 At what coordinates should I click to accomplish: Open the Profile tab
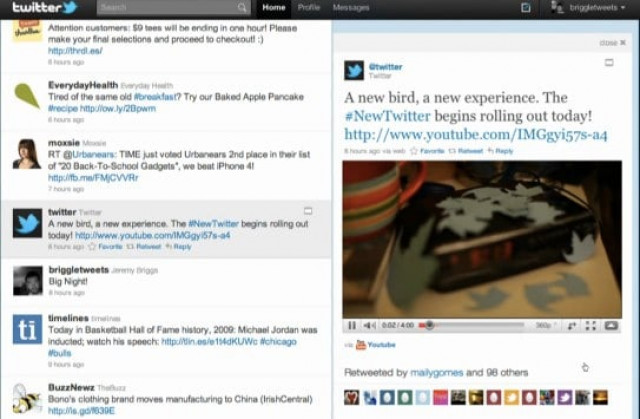tap(309, 7)
